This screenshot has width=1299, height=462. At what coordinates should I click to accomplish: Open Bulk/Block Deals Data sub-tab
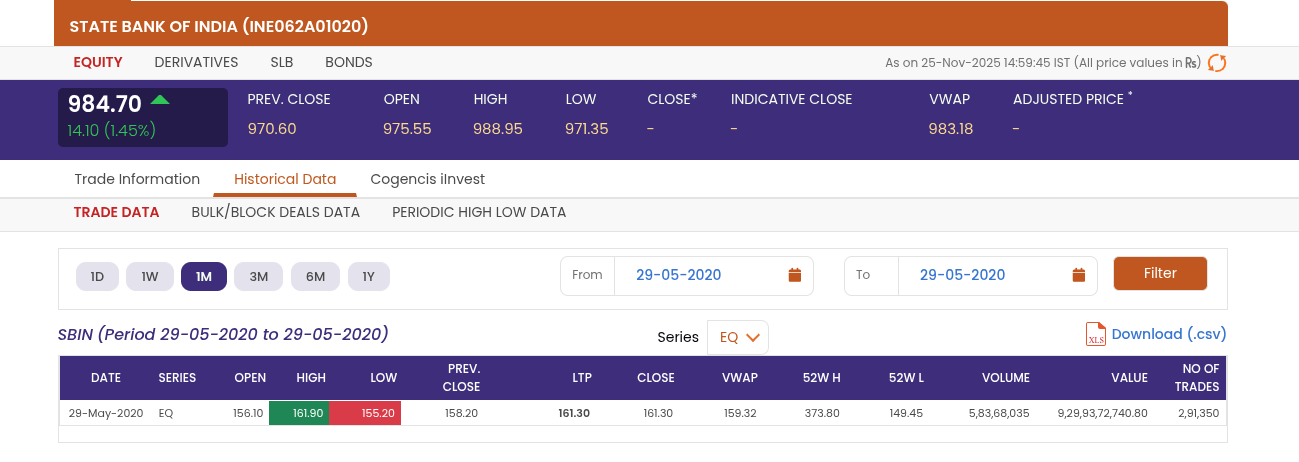[x=275, y=212]
